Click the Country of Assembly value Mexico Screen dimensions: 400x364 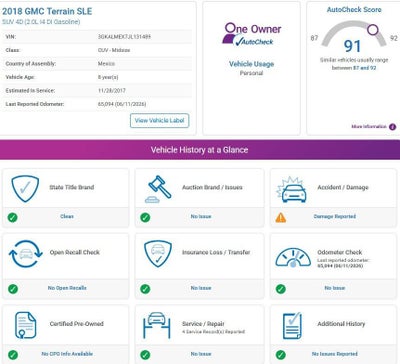coord(106,64)
